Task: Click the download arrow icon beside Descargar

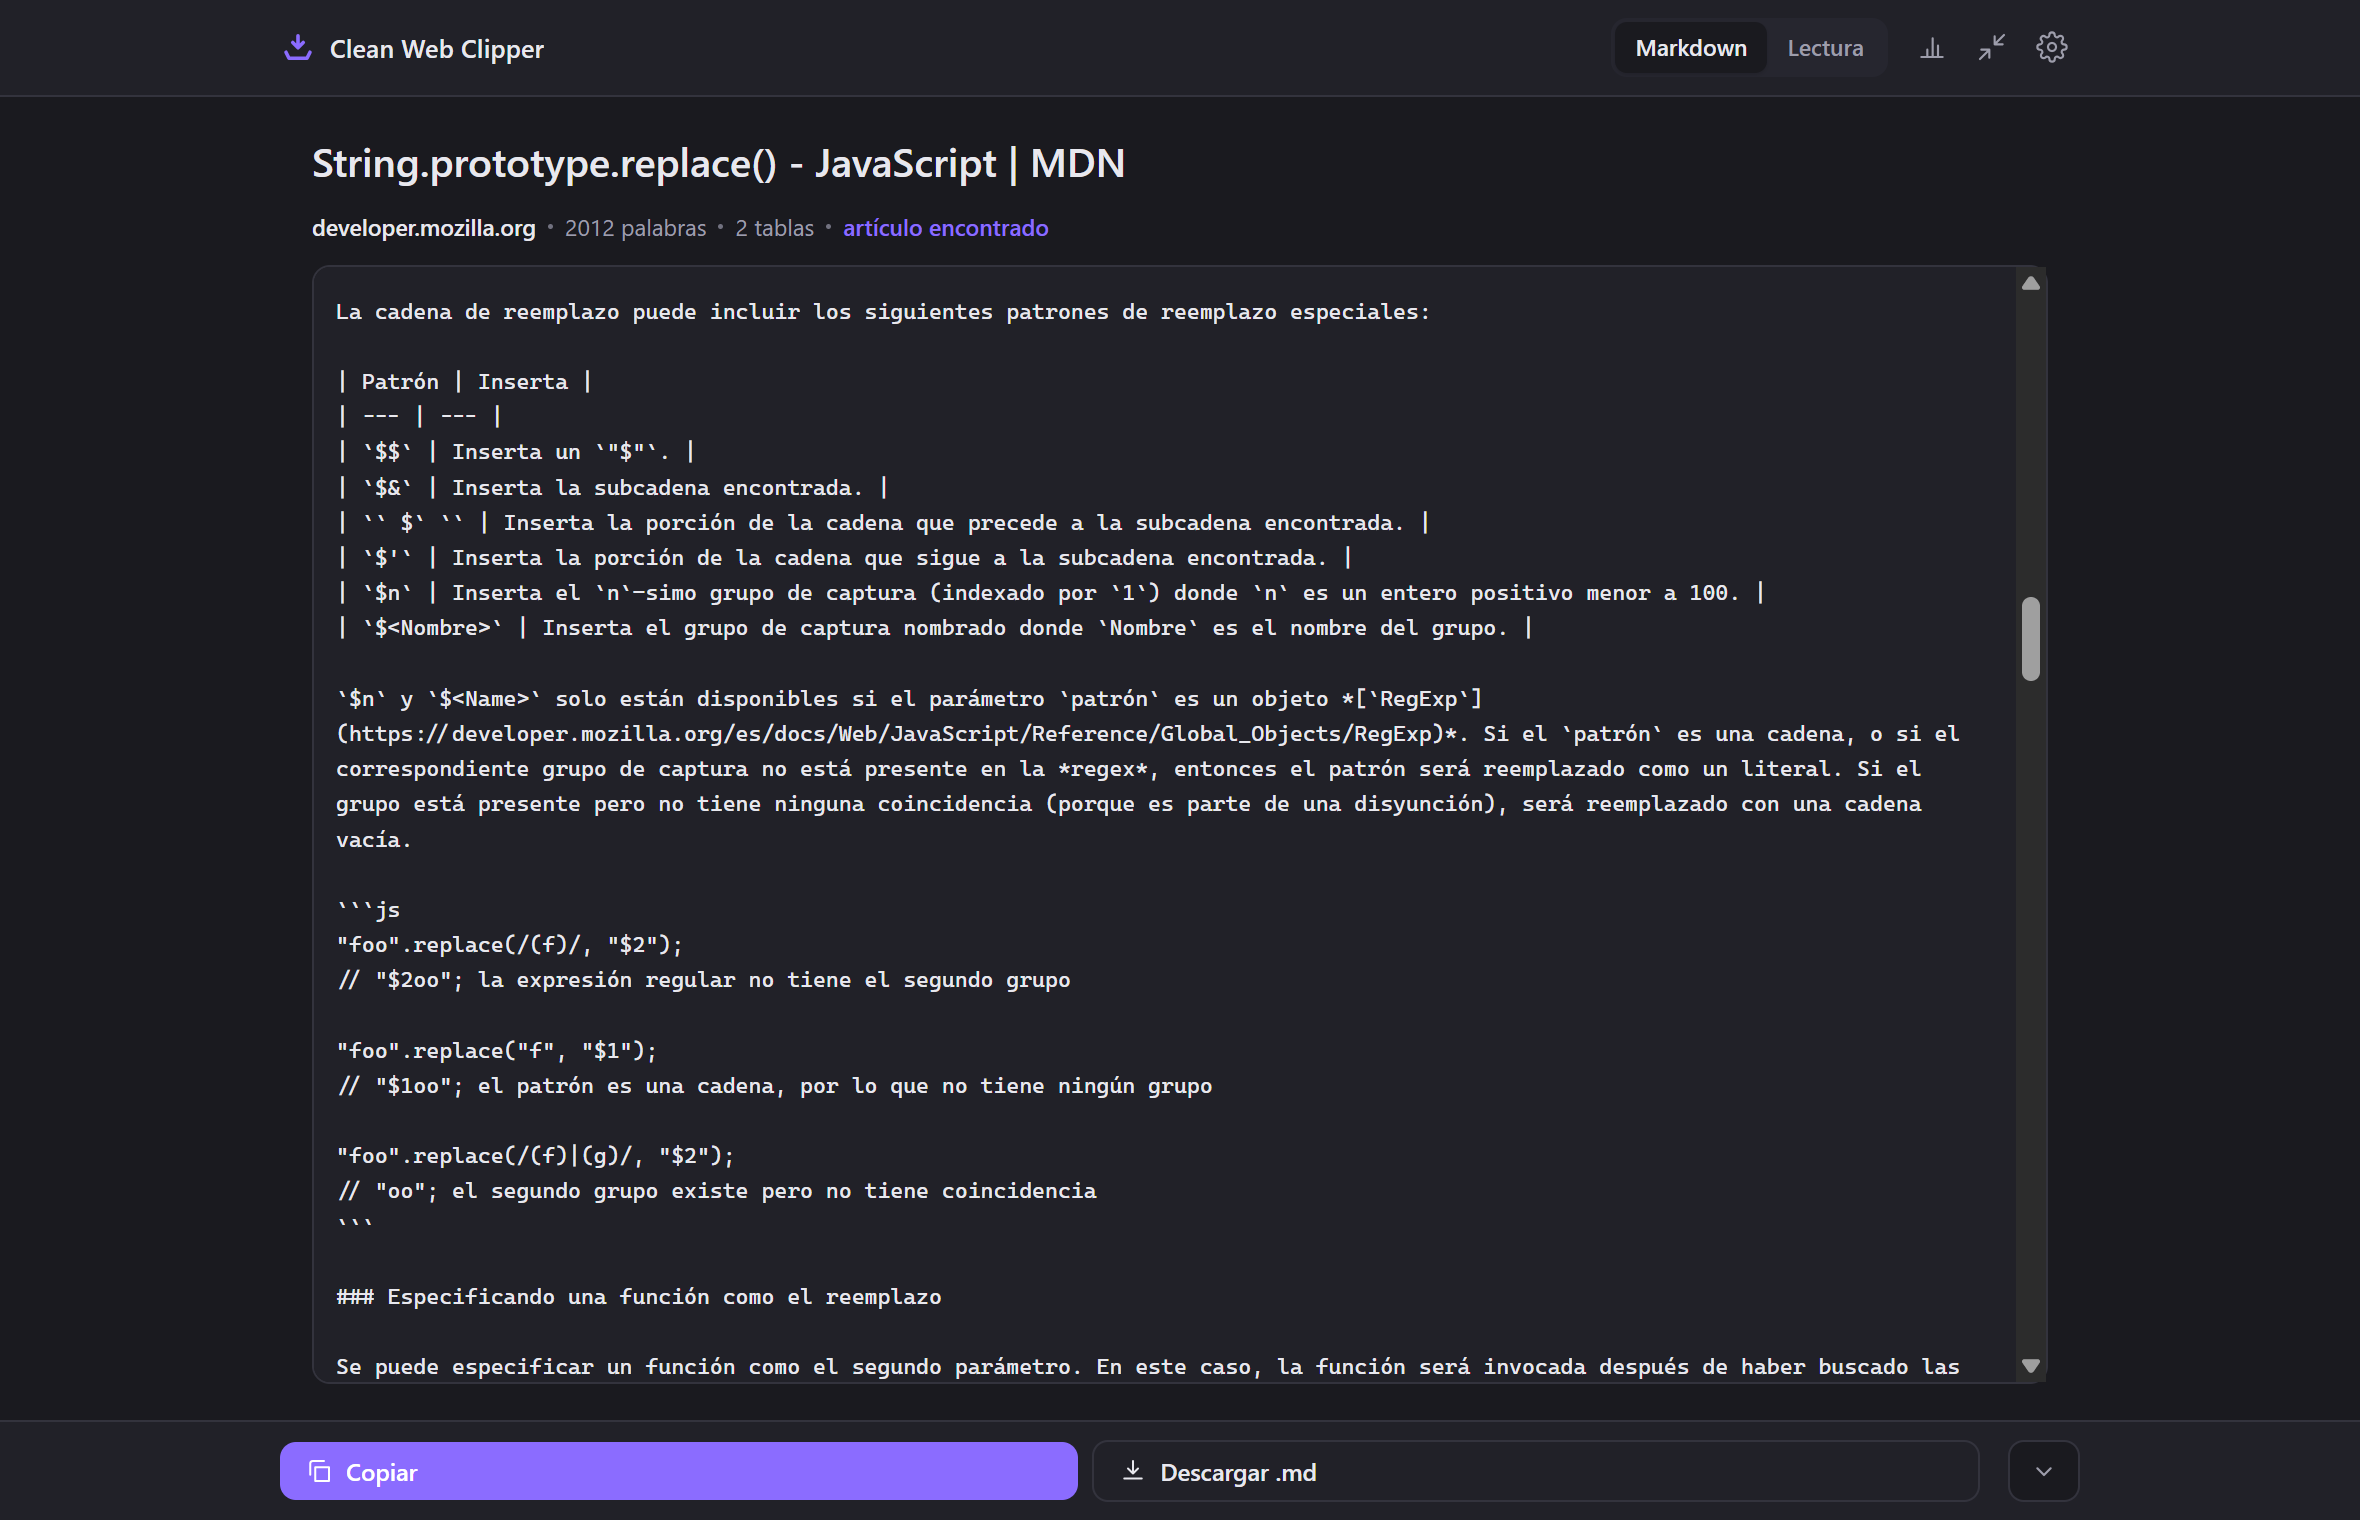Action: tap(1132, 1471)
